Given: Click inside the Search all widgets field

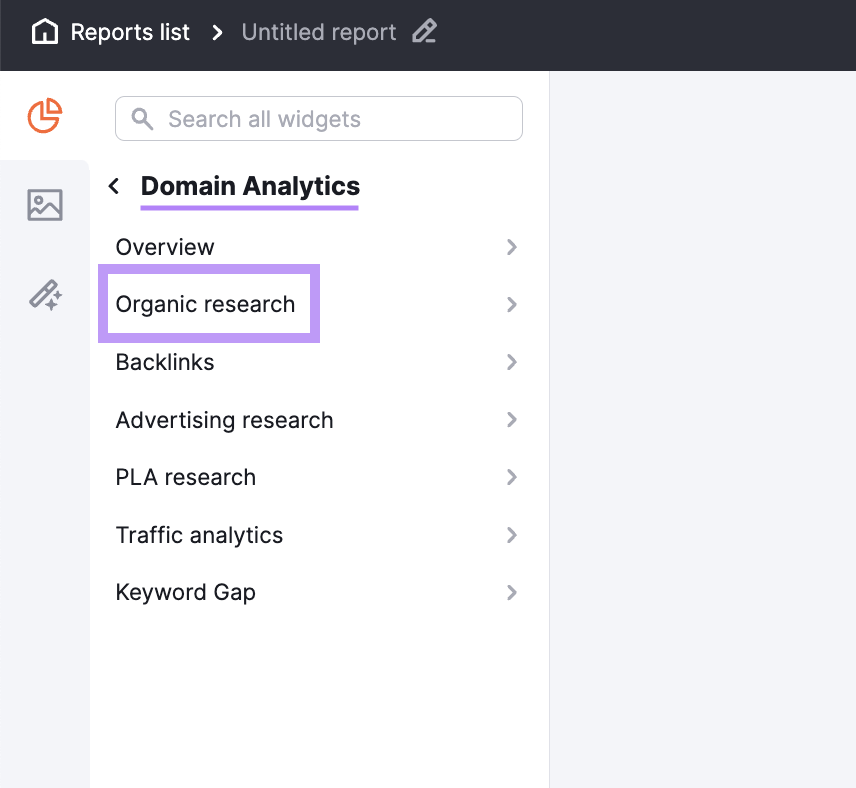Looking at the screenshot, I should (318, 118).
